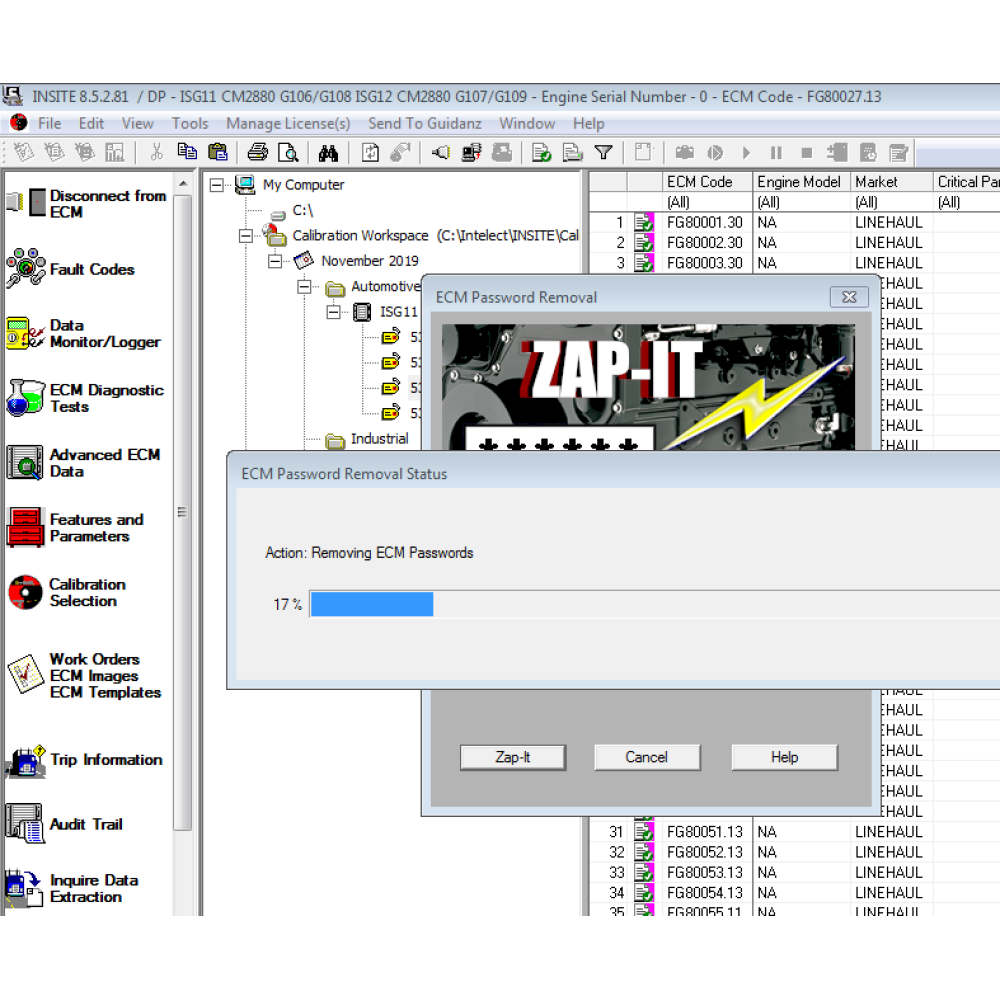Screen dimensions: 1000x1000
Task: Open Features and Parameters in sidebar
Action: point(75,528)
